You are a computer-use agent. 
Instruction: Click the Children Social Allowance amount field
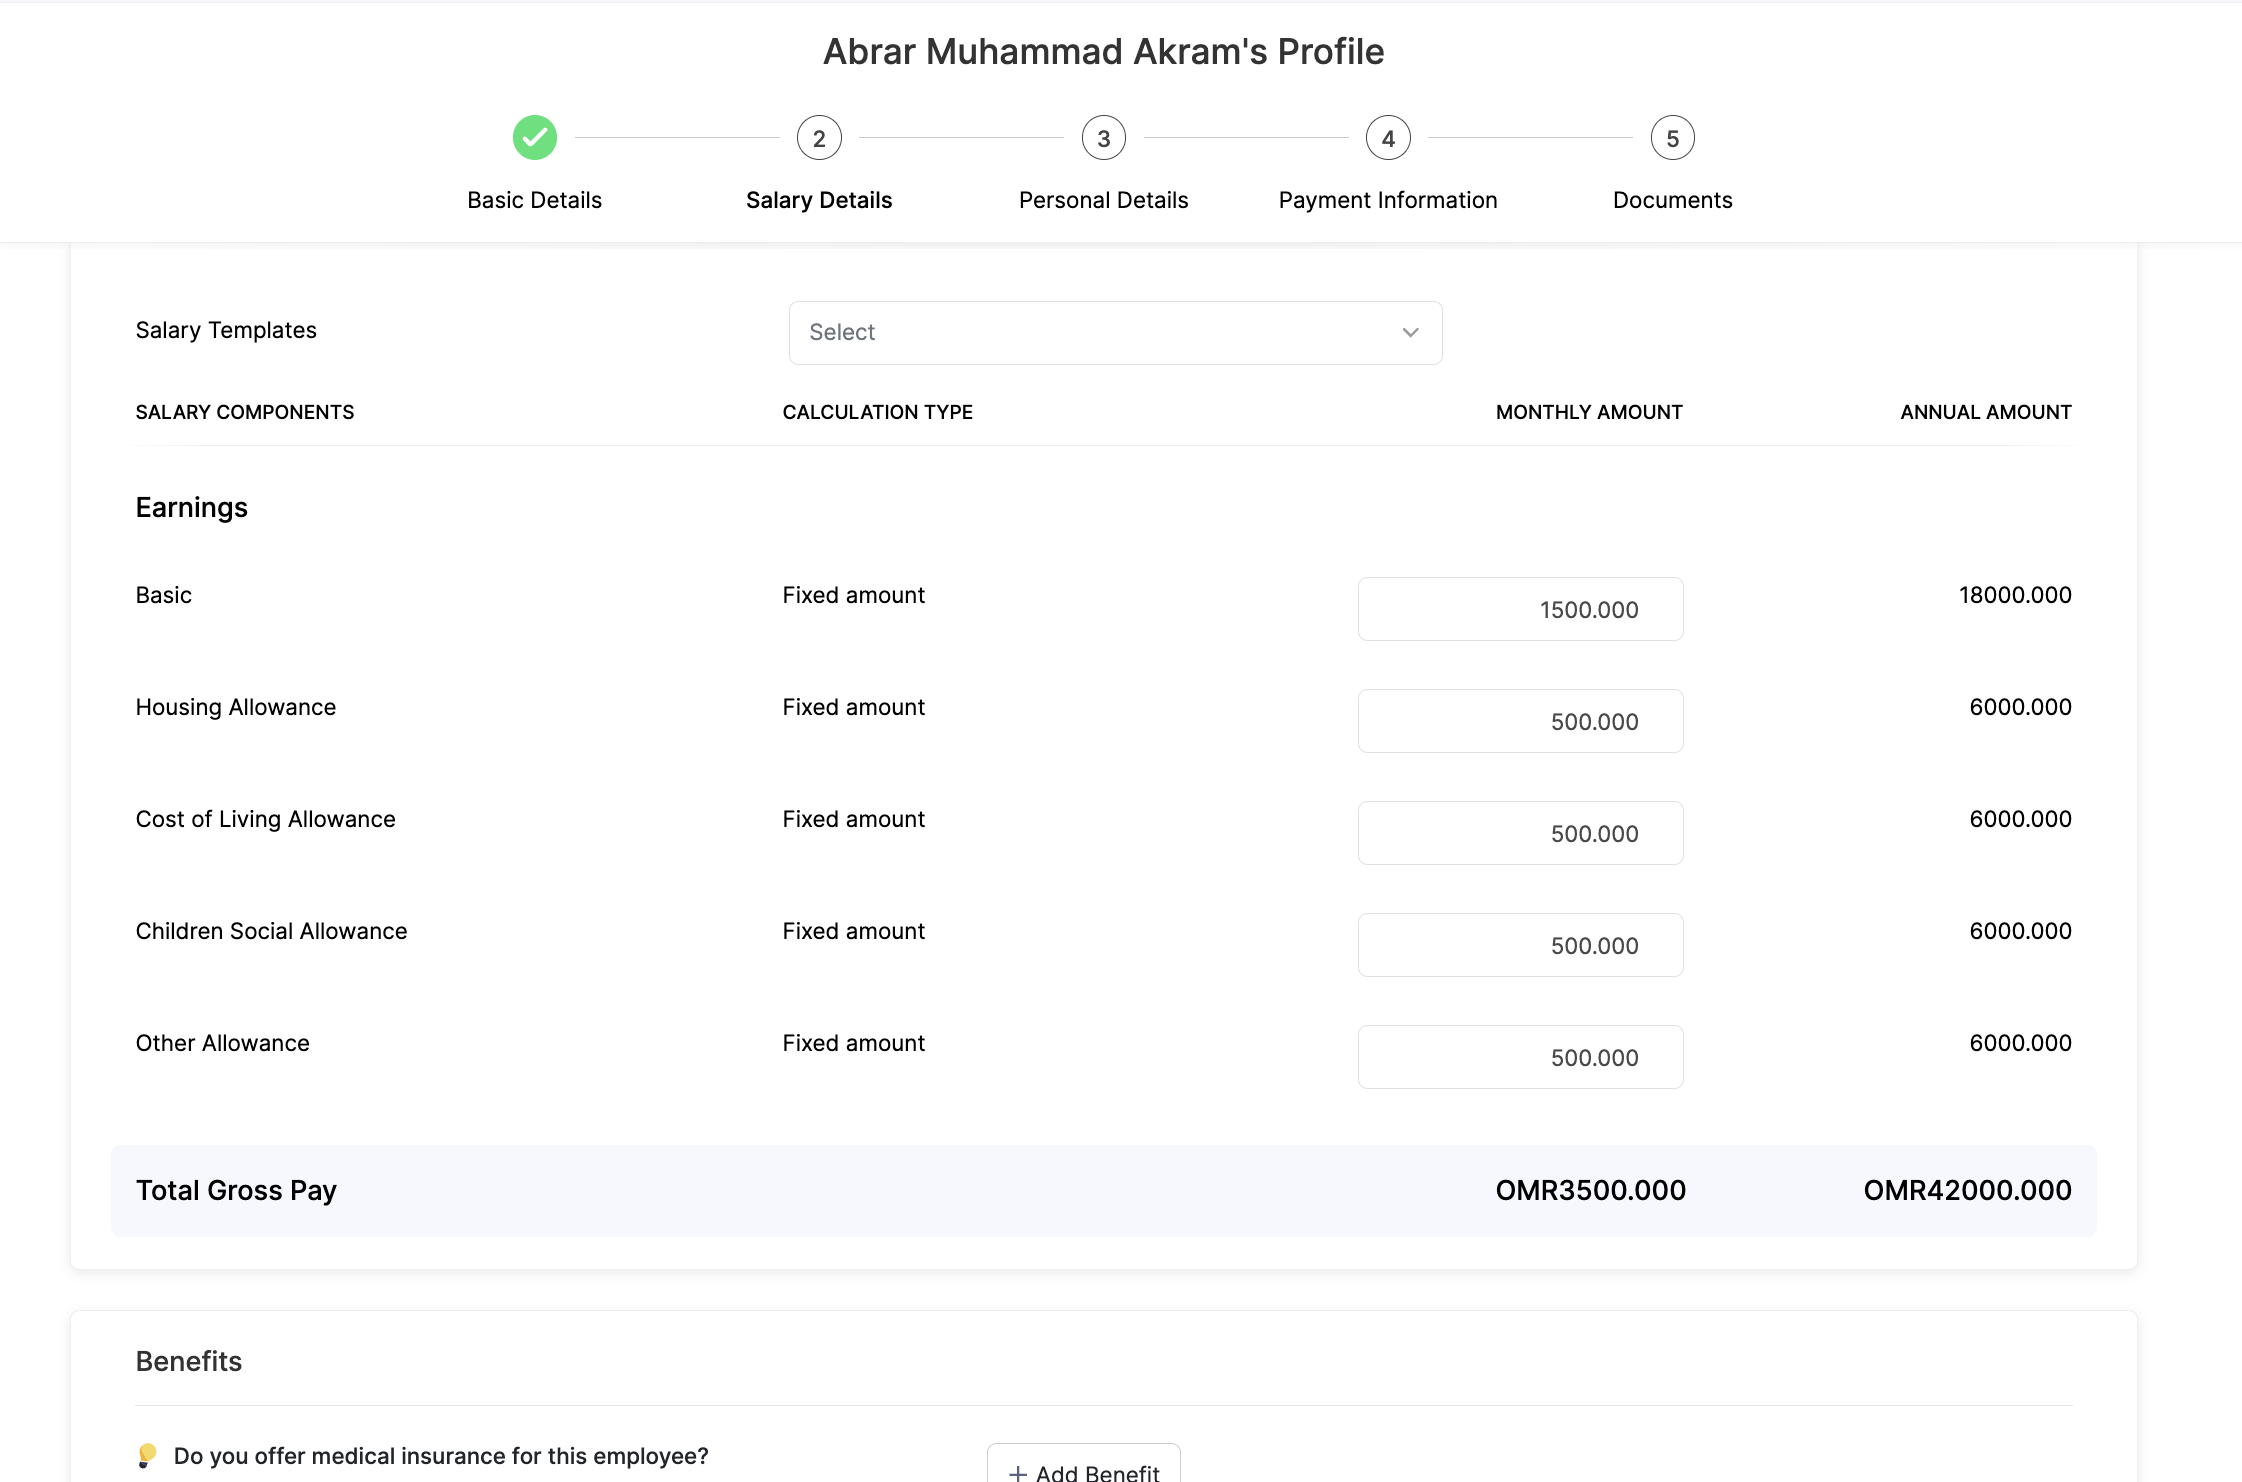click(1520, 945)
